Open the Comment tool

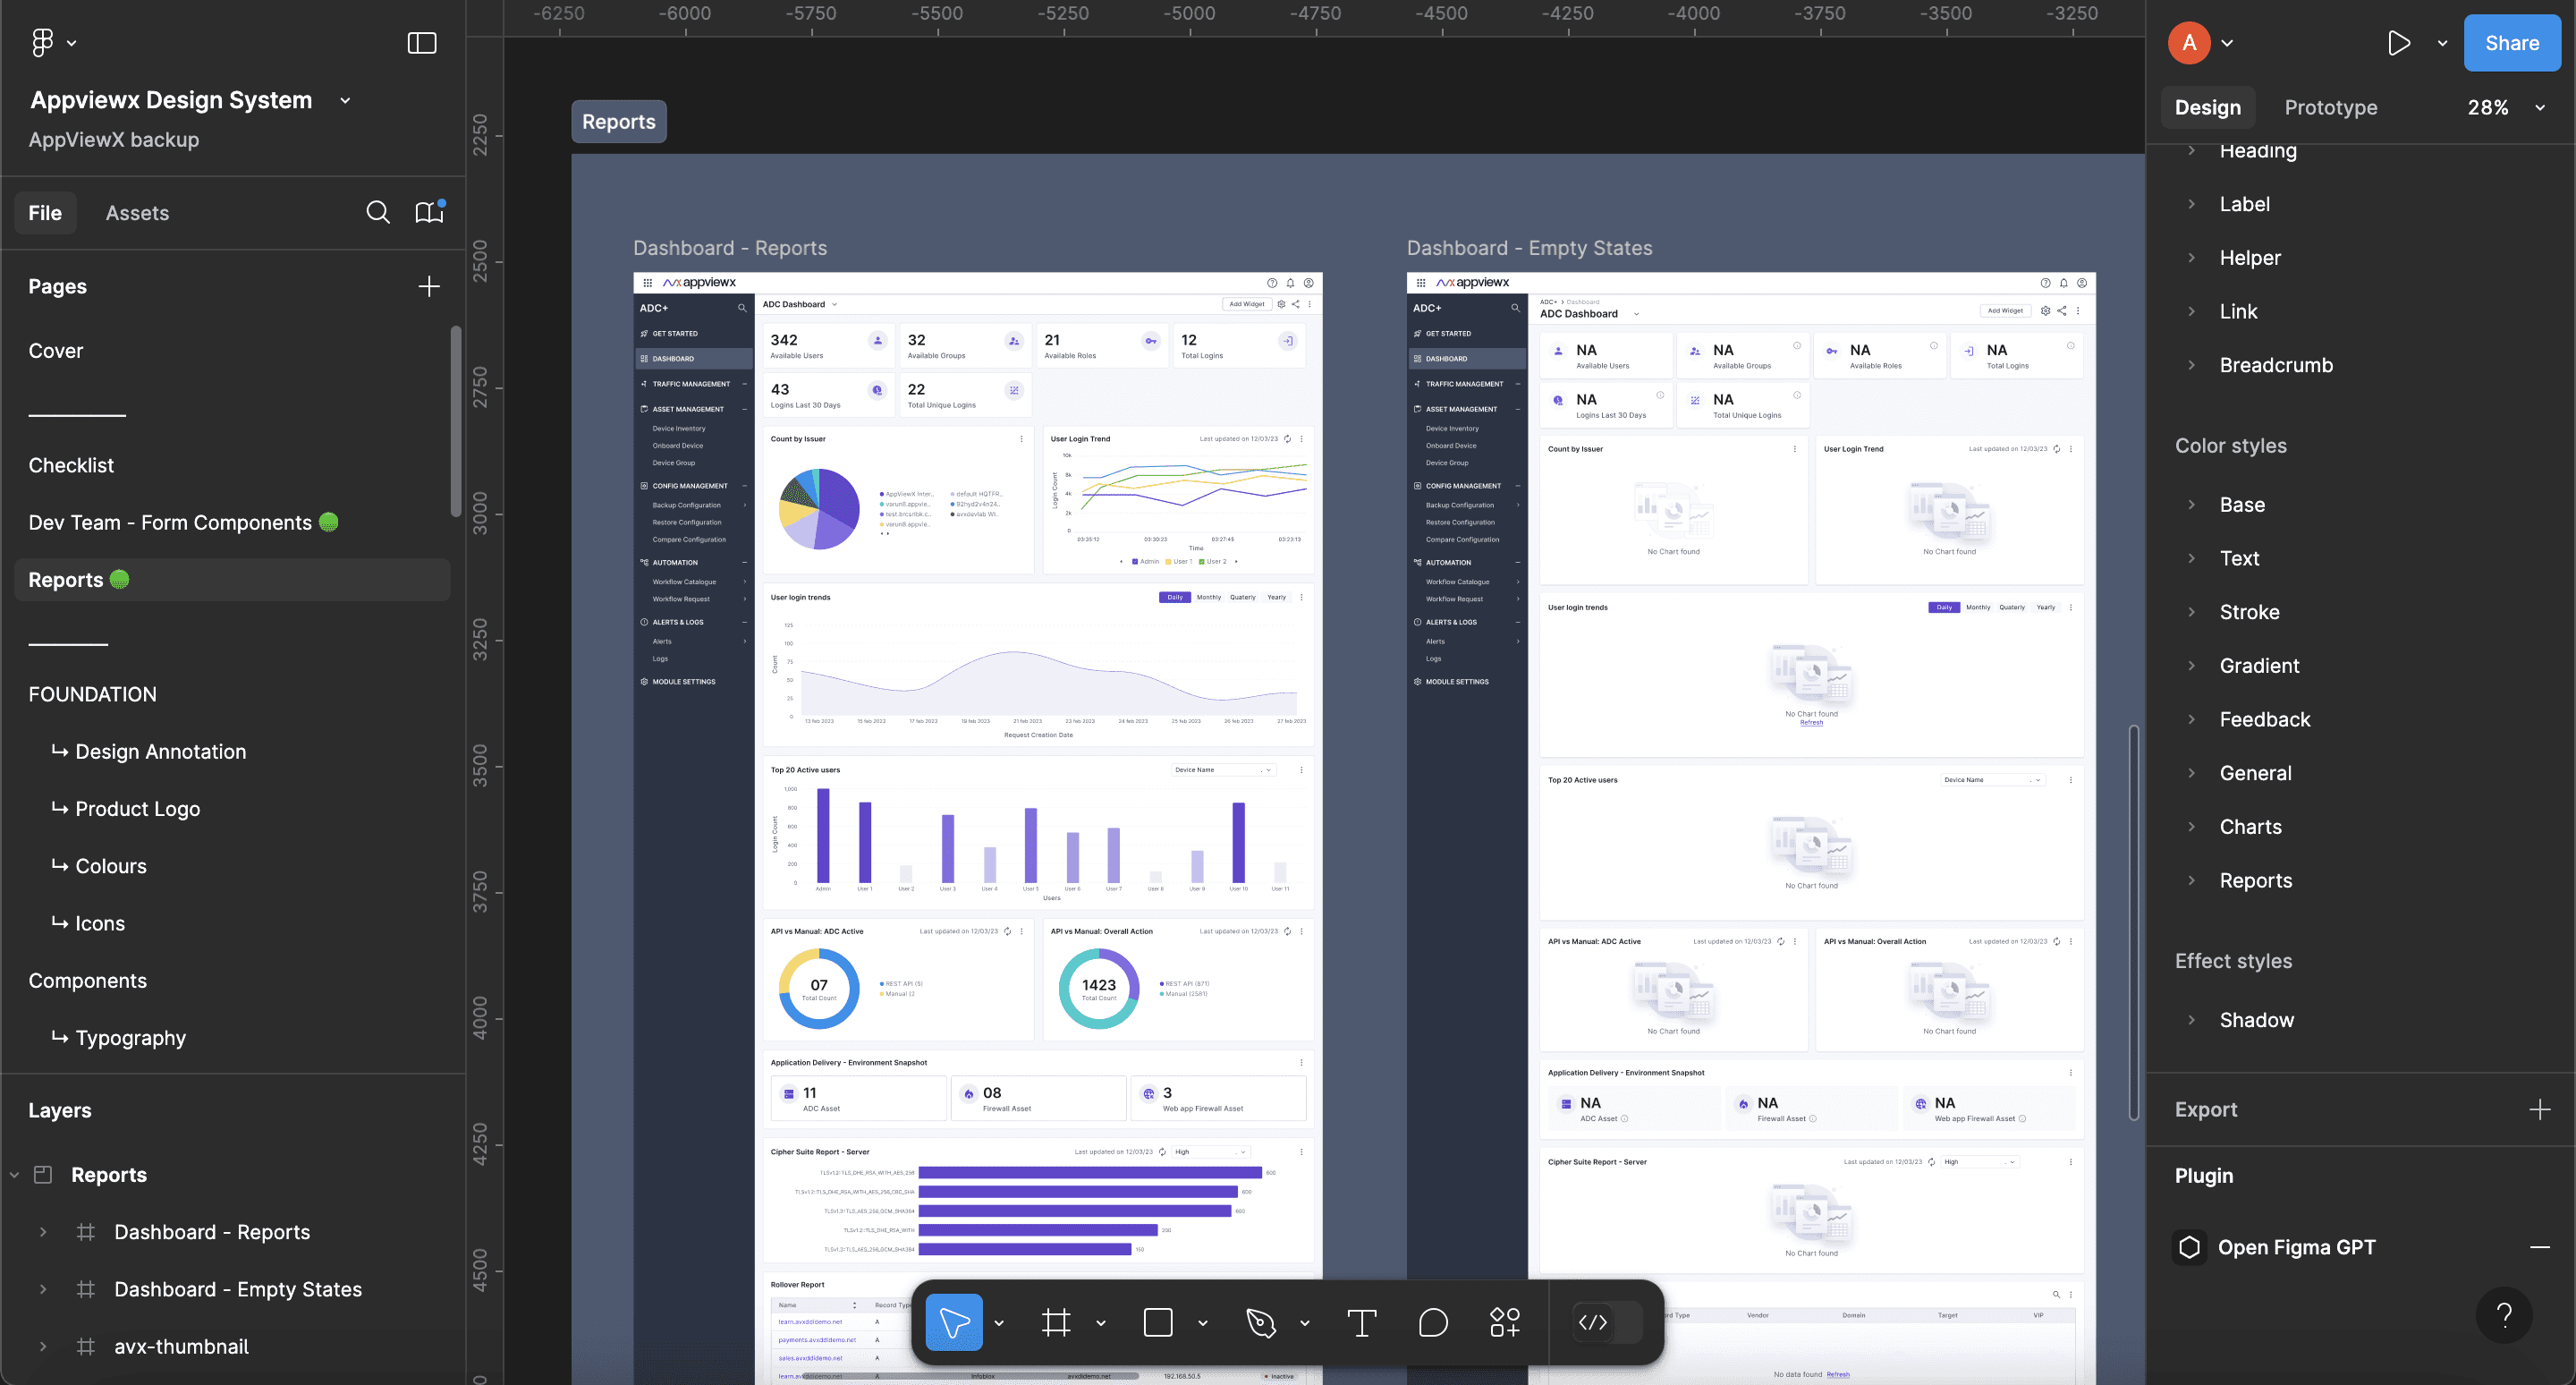(x=1432, y=1322)
